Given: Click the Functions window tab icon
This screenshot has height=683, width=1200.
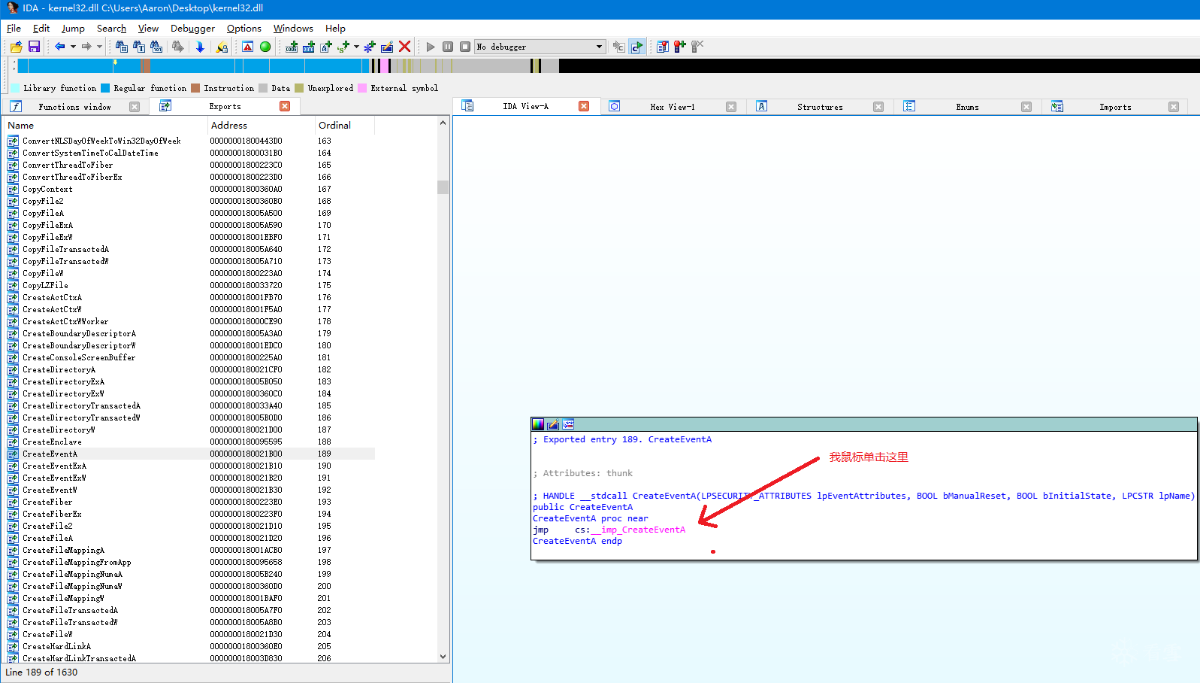Looking at the screenshot, I should click(16, 106).
